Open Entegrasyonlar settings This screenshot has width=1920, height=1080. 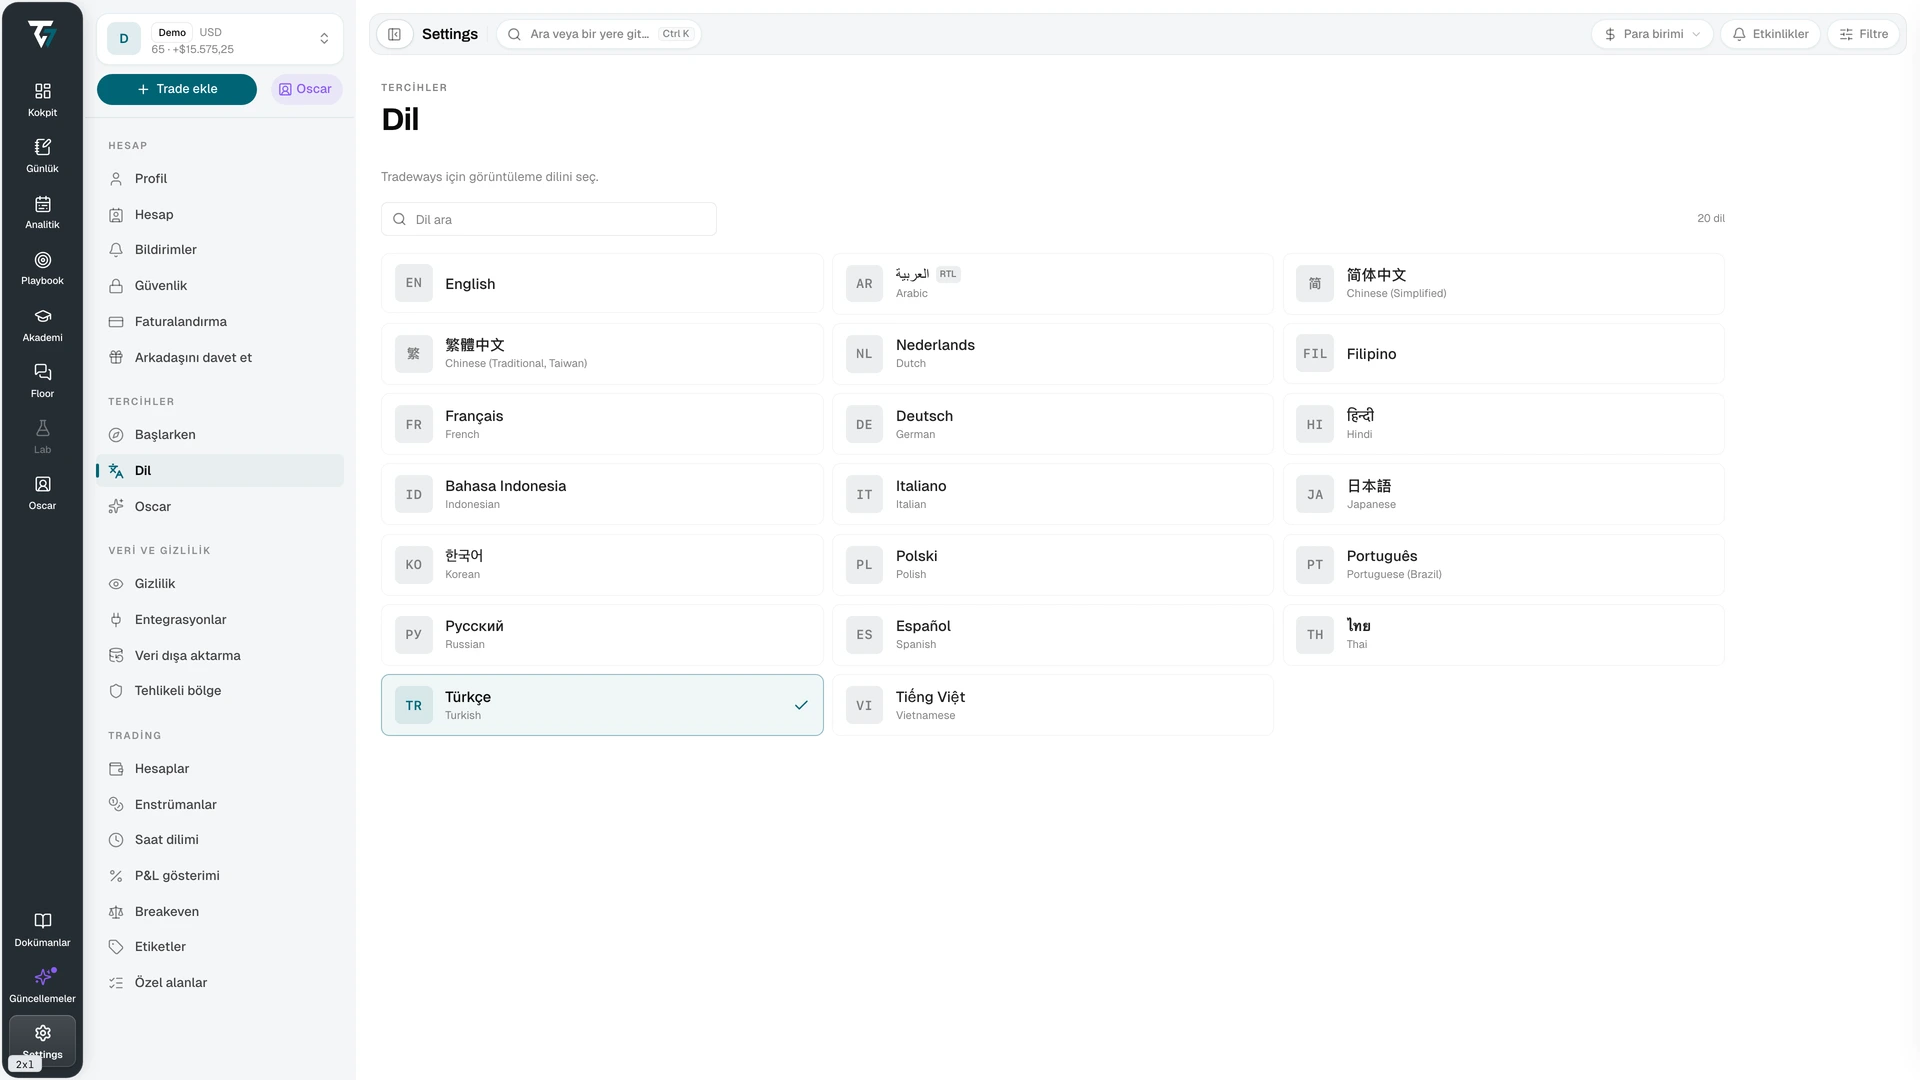(x=220, y=620)
